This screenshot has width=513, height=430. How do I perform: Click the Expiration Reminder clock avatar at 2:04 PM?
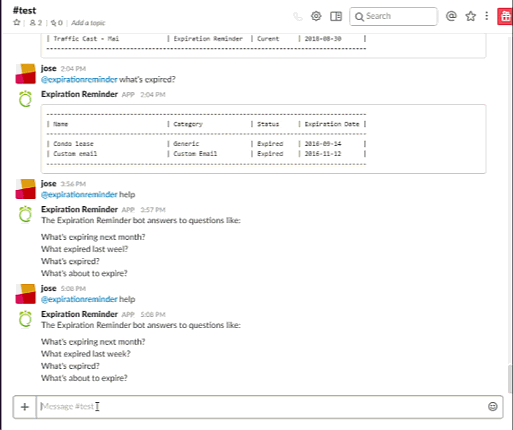(x=25, y=99)
